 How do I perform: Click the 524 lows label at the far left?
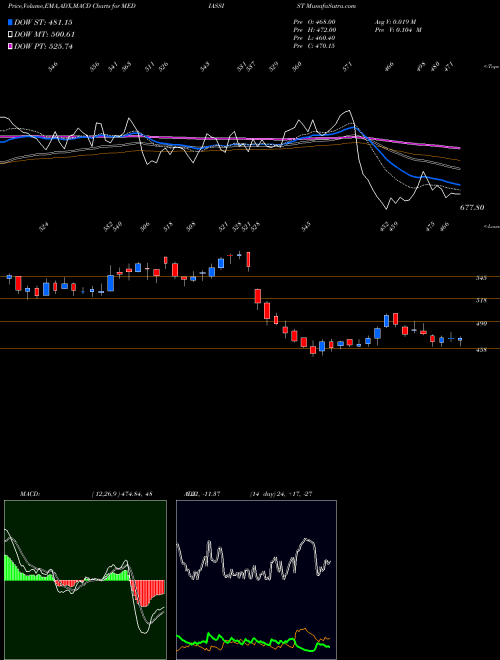point(44,227)
